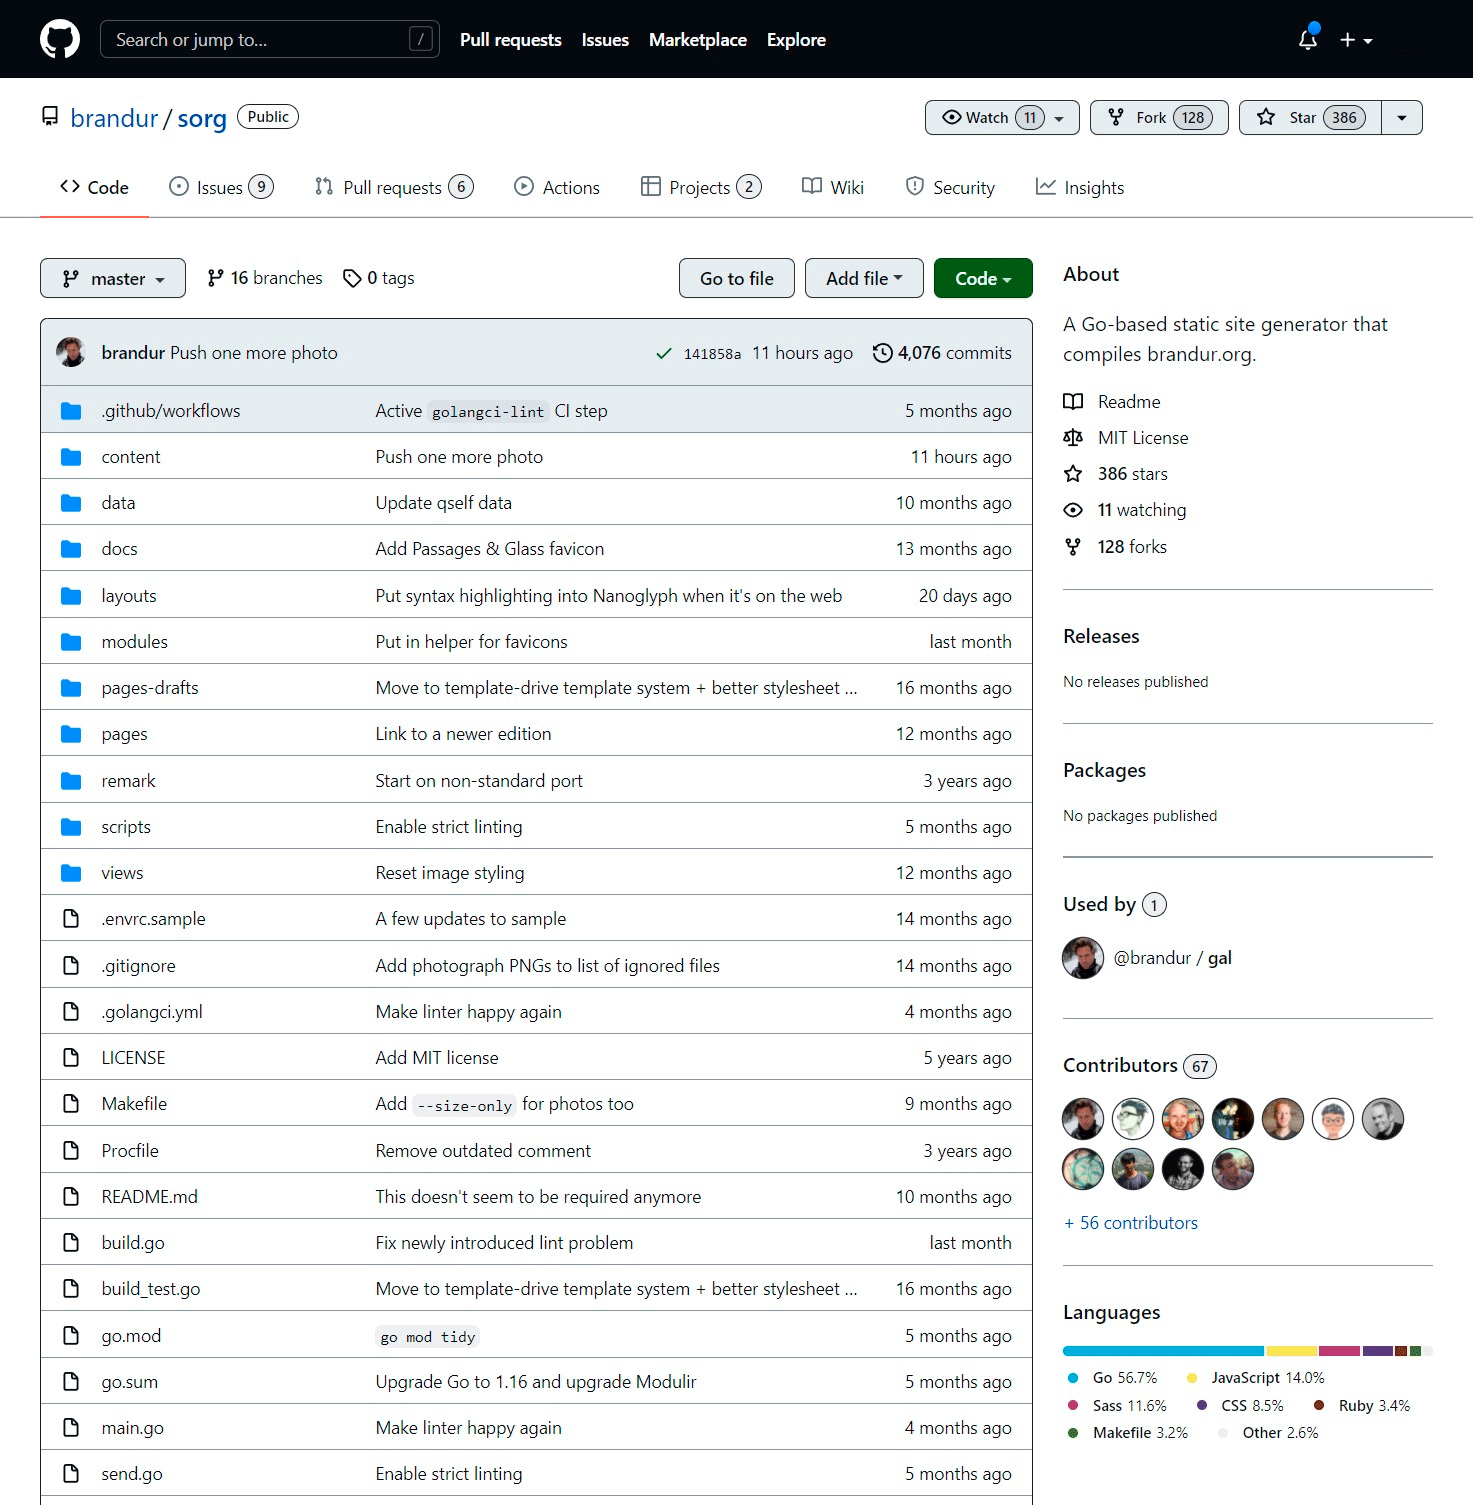Open the build_test.go file
The image size is (1473, 1505).
[151, 1289]
